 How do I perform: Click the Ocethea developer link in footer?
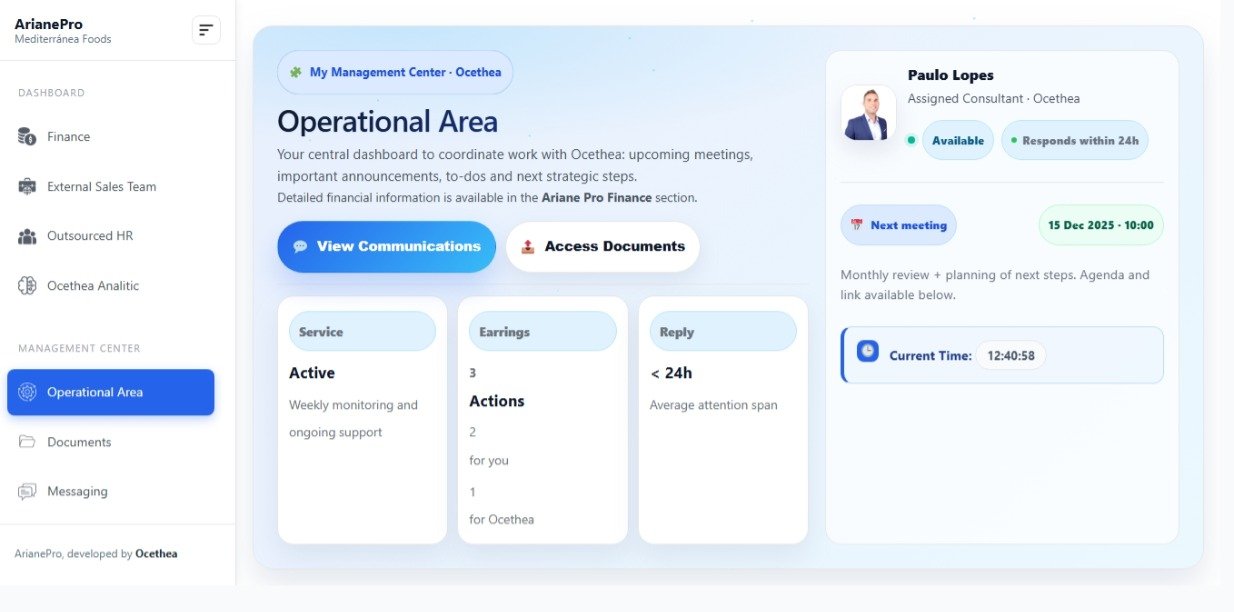(156, 553)
